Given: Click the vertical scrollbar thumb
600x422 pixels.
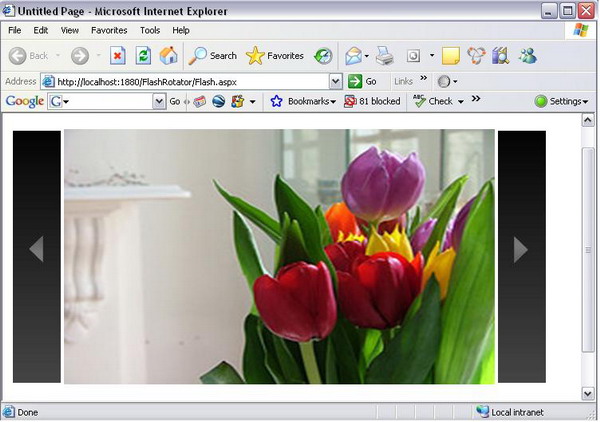Looking at the screenshot, I should click(x=588, y=250).
